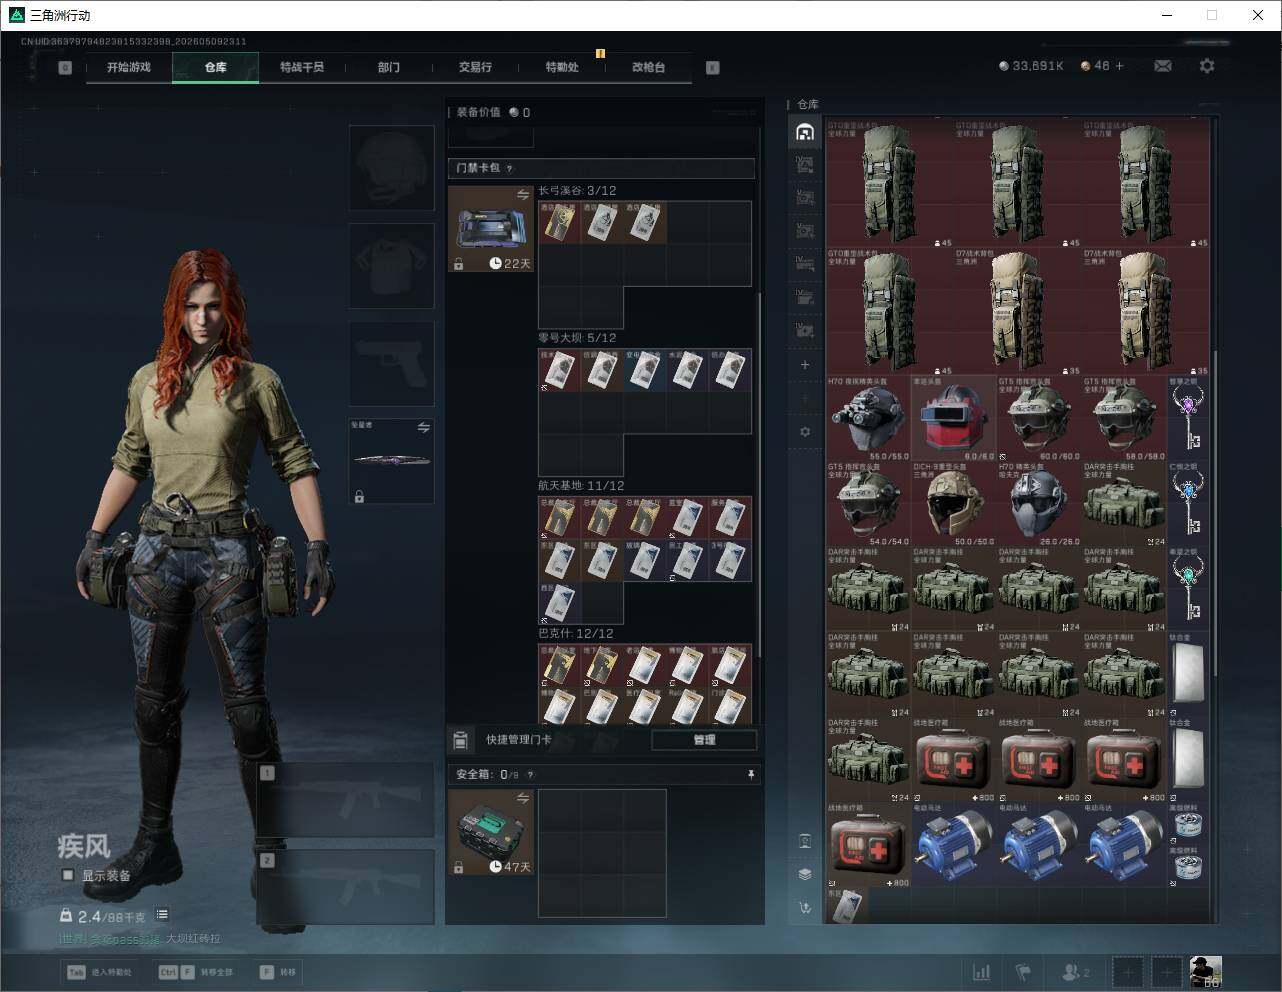Screen dimensions: 1282x992
Task: Select the empty body armor equipment slot
Action: (x=391, y=265)
